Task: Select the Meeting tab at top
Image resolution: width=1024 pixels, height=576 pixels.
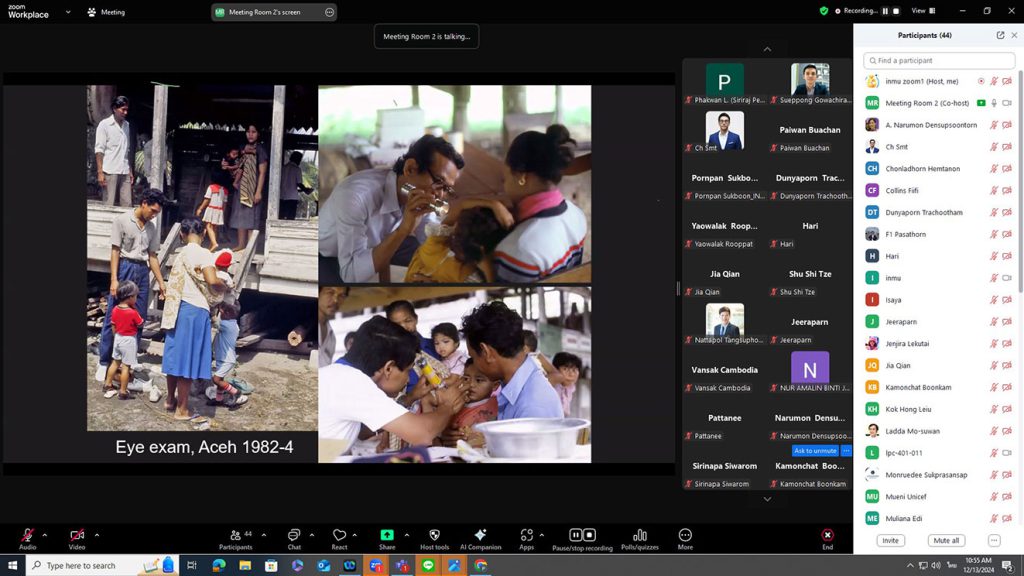Action: point(106,12)
